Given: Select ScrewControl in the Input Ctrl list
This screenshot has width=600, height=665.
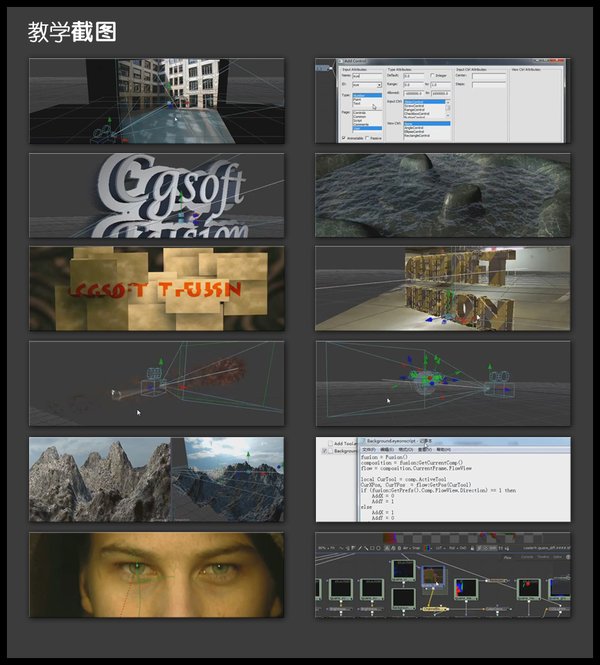Looking at the screenshot, I should 424,106.
